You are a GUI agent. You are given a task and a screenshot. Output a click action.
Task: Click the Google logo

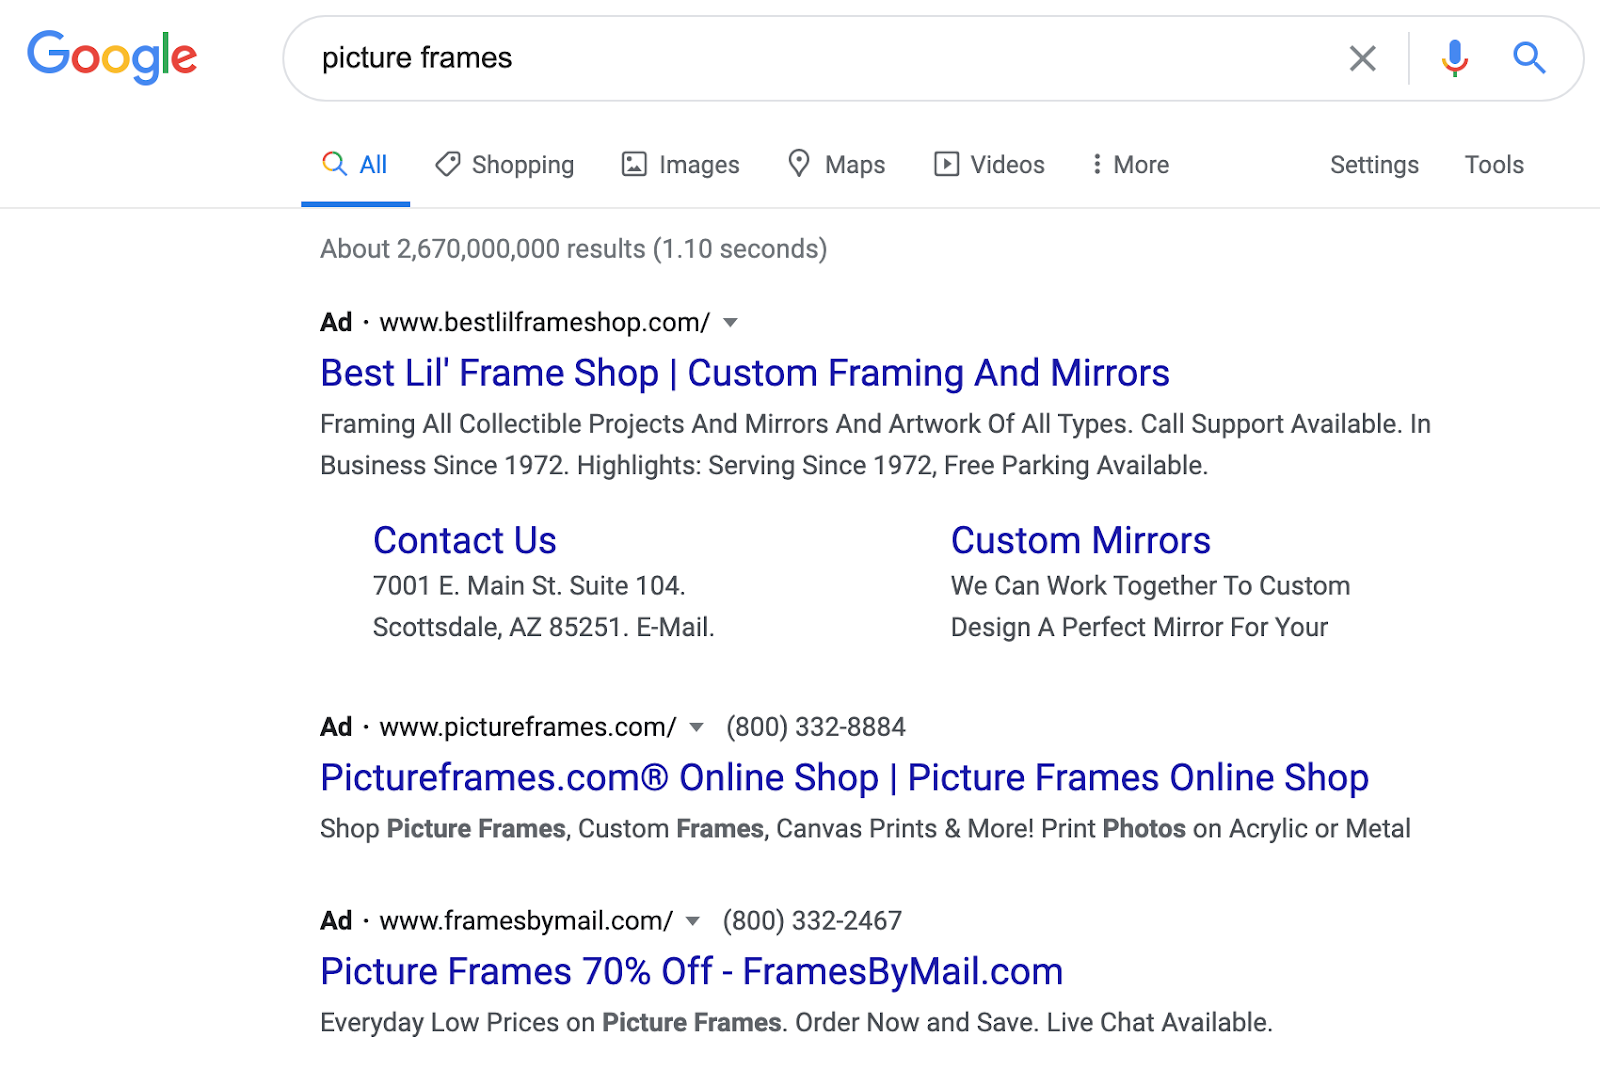(112, 57)
